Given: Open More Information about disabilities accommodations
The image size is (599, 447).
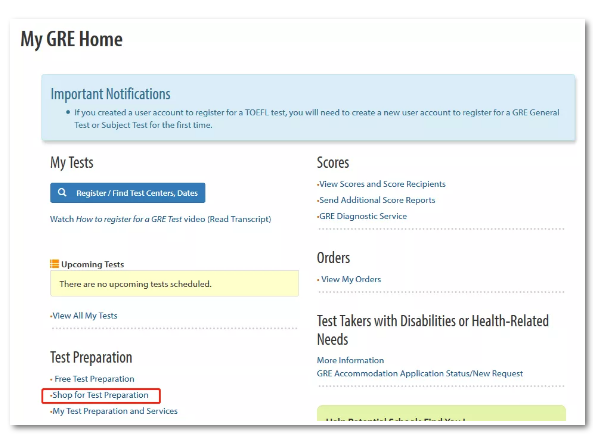Looking at the screenshot, I should coord(350,360).
